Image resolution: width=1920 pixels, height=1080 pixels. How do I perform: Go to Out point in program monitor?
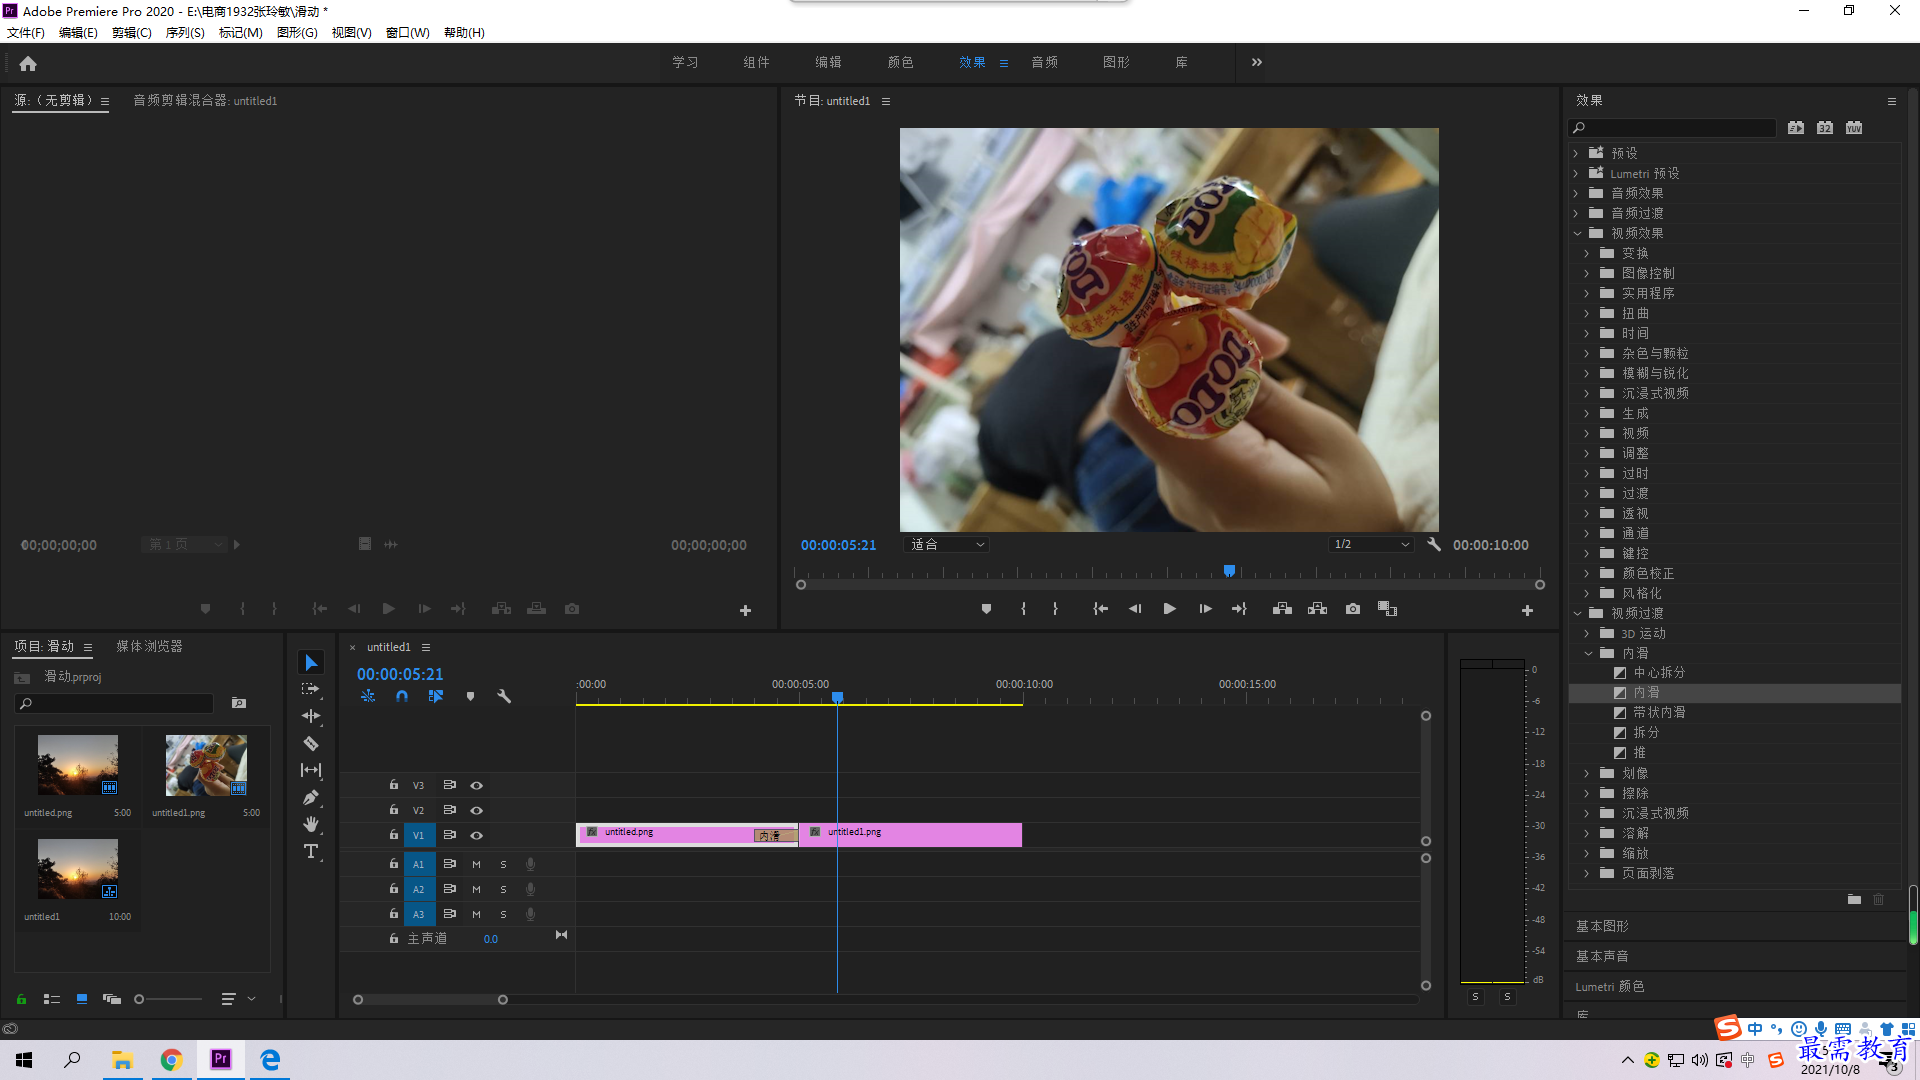[x=1239, y=609]
